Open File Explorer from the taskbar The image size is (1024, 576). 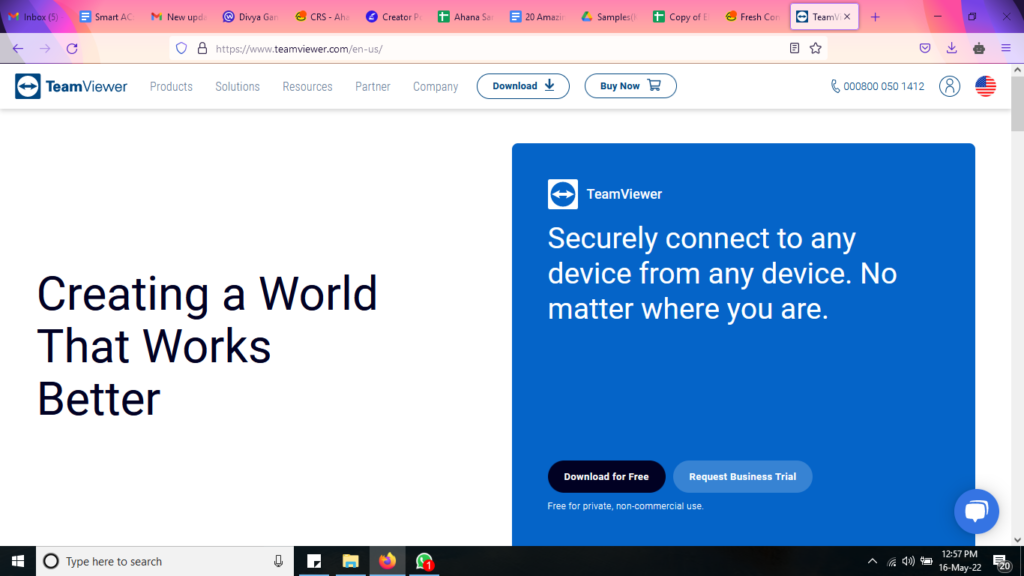click(351, 561)
